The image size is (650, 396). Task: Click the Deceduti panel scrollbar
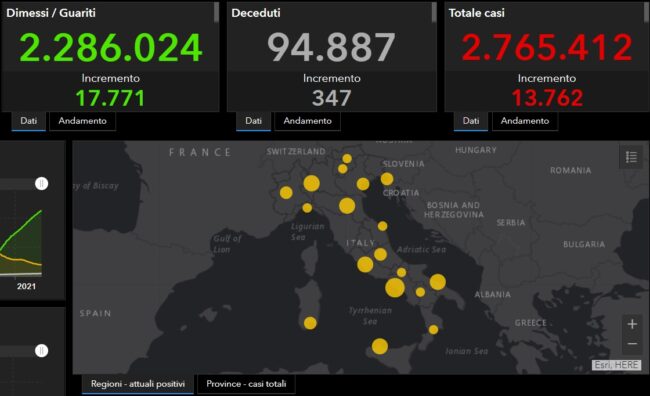coord(434,12)
